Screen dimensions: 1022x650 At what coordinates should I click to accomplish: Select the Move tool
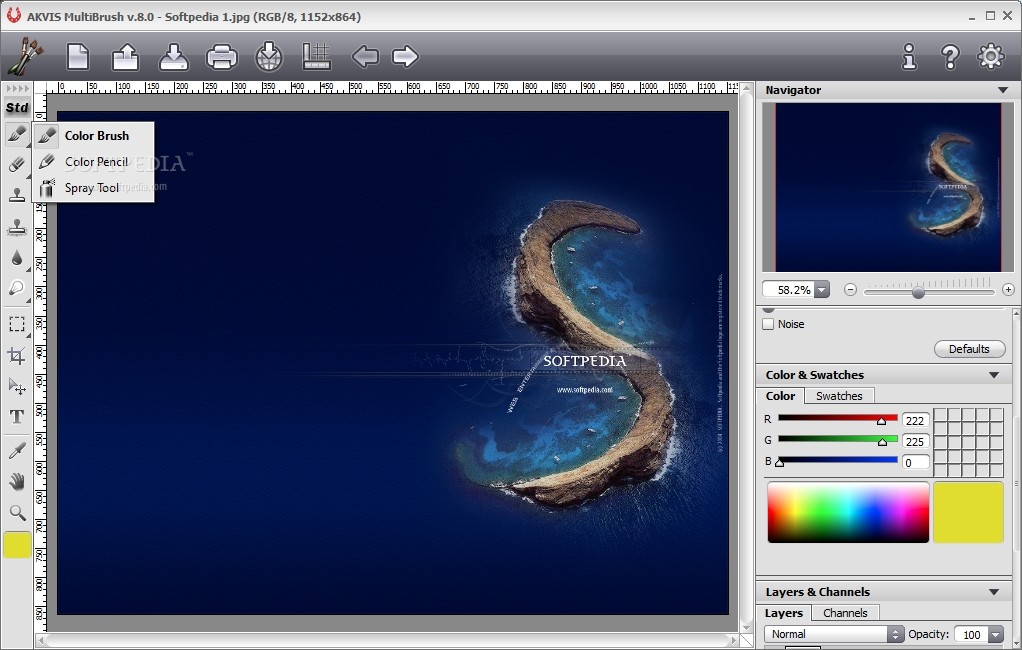click(17, 386)
